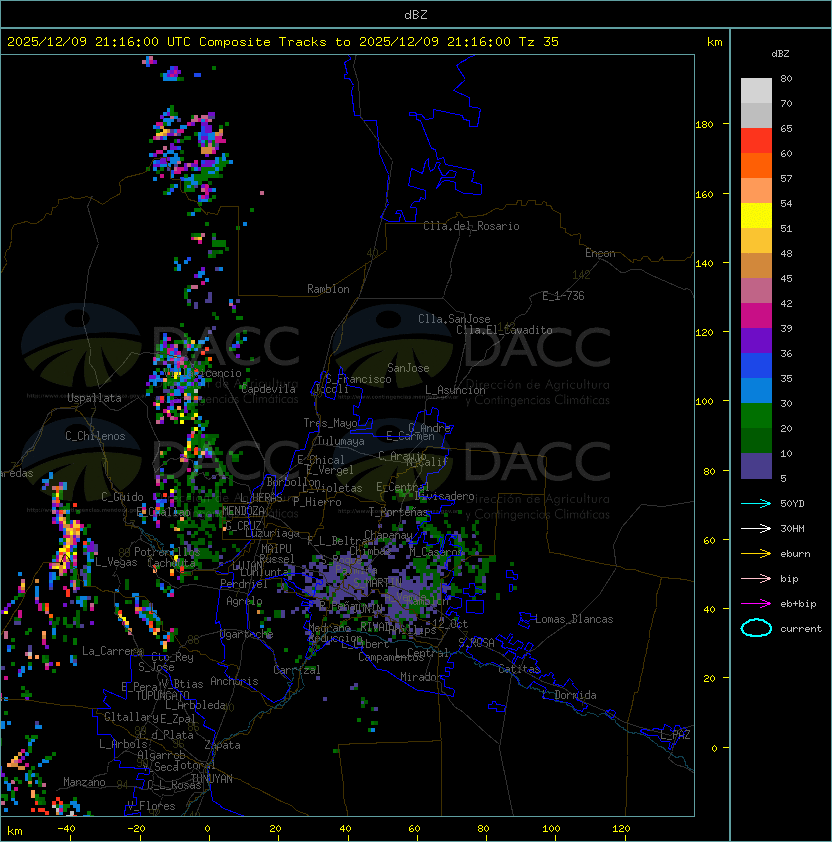Viewport: 832px width, 842px height.
Task: Pick the bright yellow 51-54 dBZ swatch
Action: point(756,215)
